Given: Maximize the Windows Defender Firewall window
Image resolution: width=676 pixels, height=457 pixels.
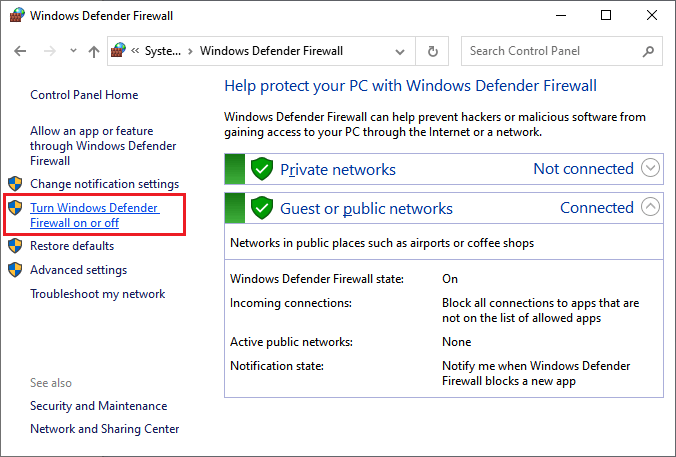Looking at the screenshot, I should tap(606, 16).
